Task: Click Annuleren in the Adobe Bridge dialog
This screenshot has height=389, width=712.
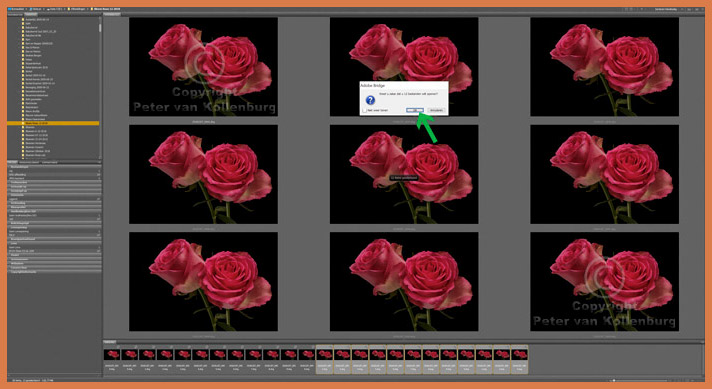Action: [436, 110]
